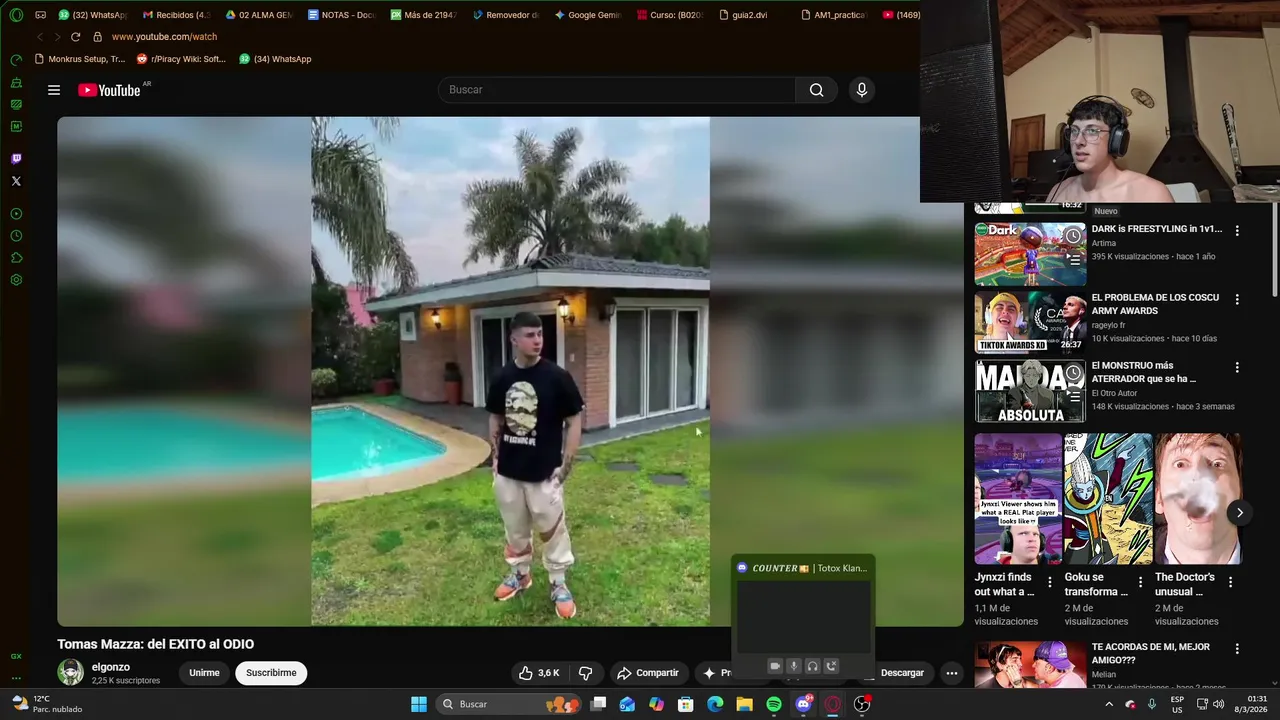Open OBS Studio from the taskbar
Image resolution: width=1280 pixels, height=720 pixels.
click(861, 704)
